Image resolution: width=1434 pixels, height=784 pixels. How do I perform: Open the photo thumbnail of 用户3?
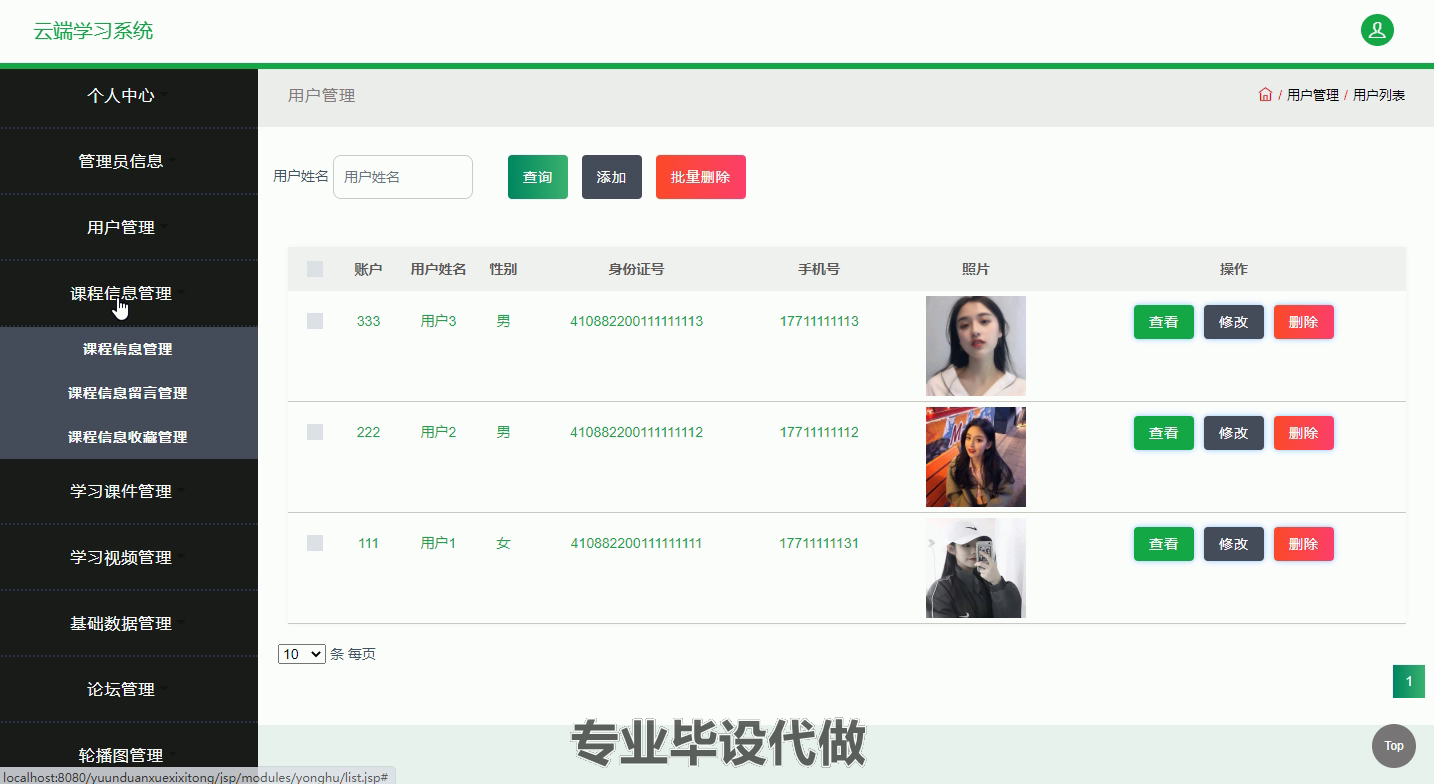[x=976, y=346]
